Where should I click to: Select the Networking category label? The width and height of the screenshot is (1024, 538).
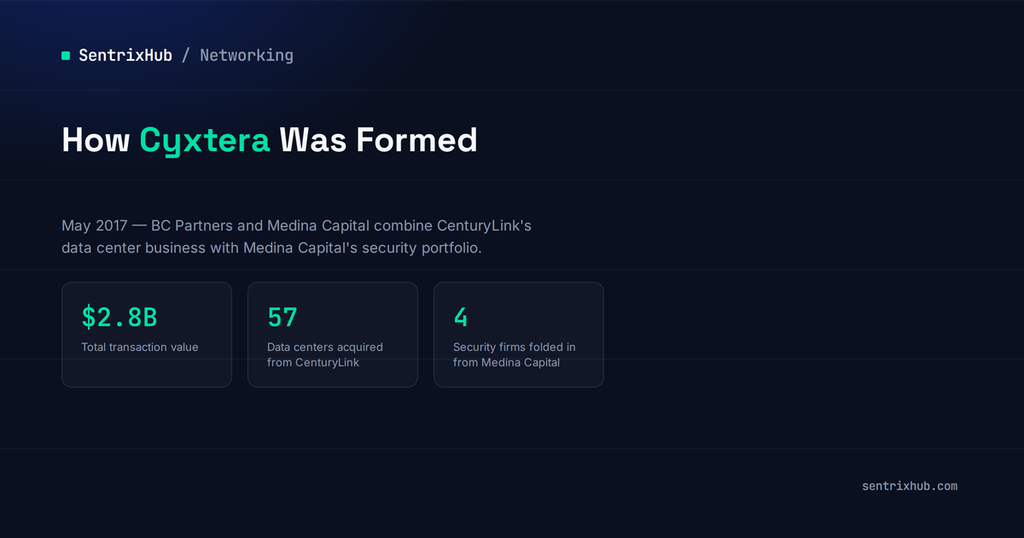pos(246,55)
